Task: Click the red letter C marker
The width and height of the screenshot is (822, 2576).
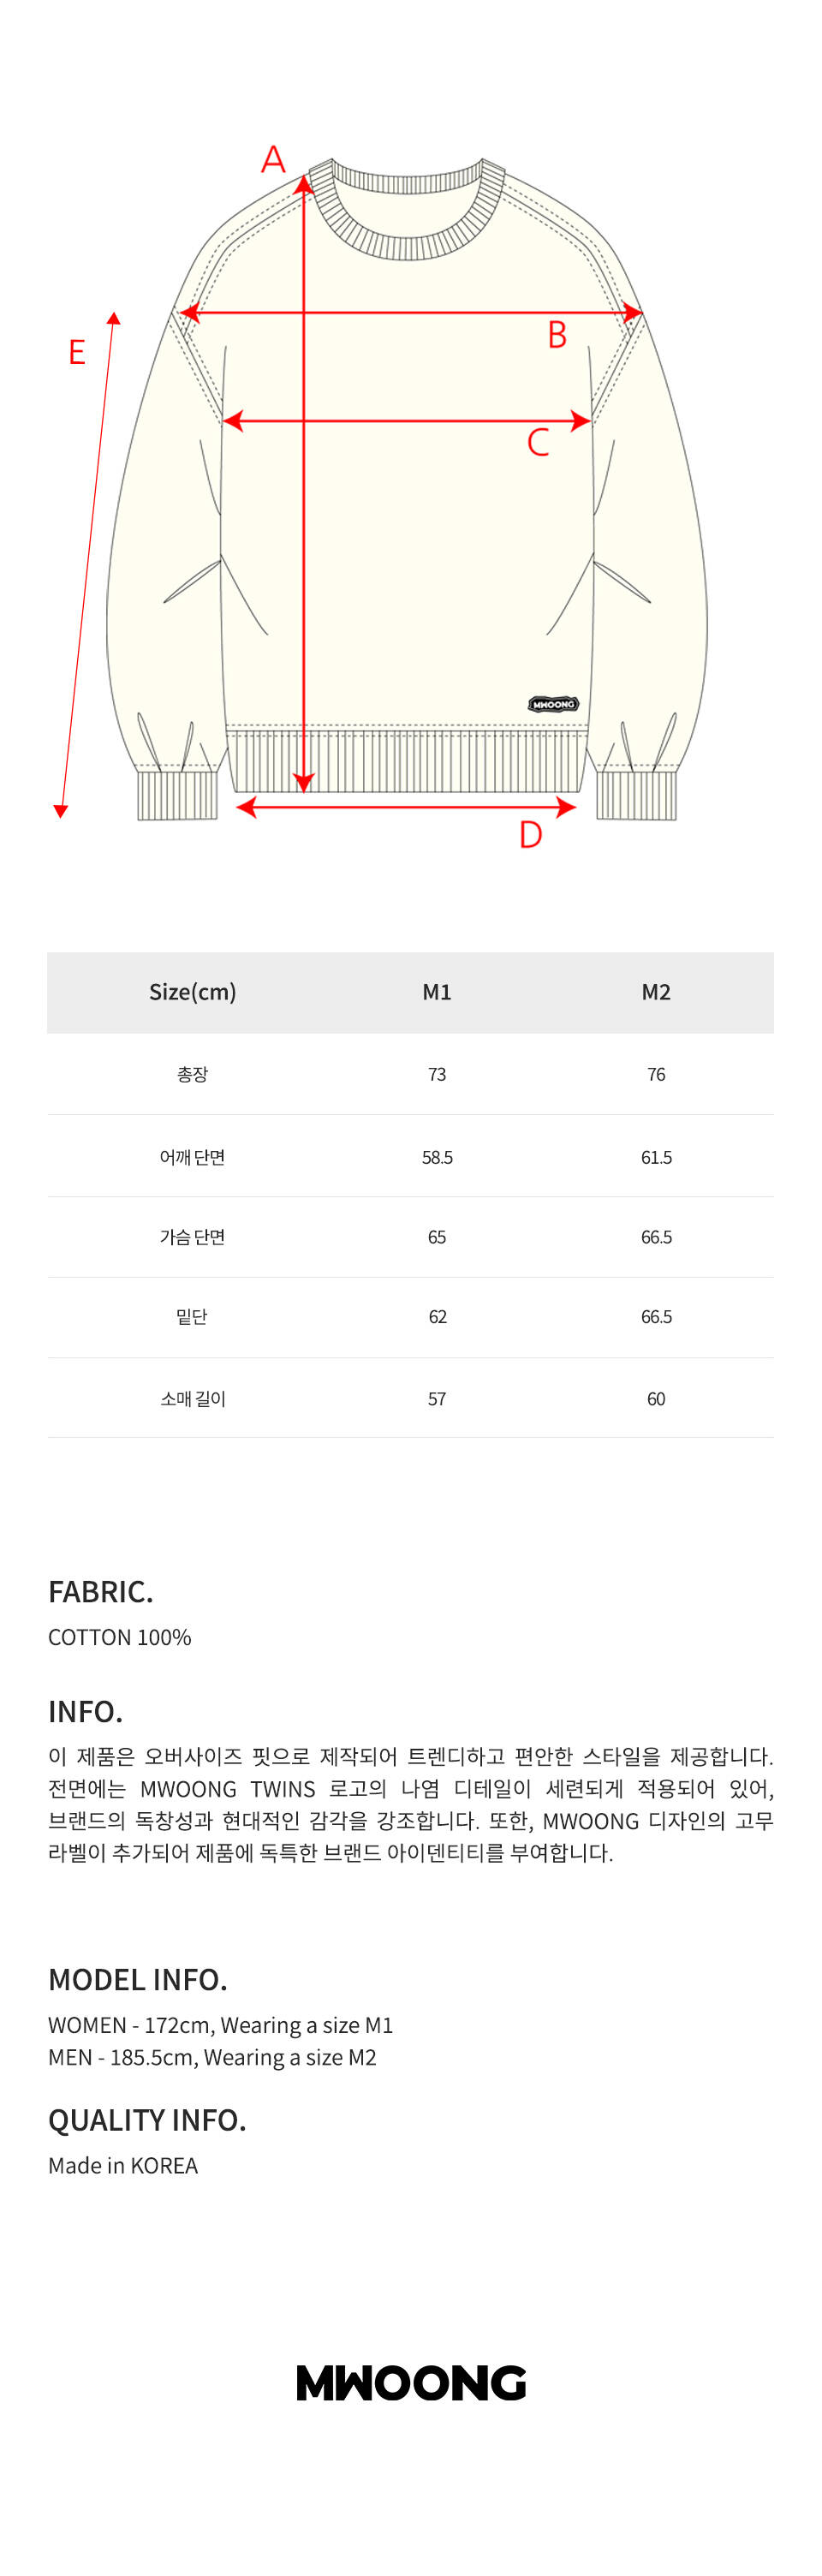Action: [538, 441]
